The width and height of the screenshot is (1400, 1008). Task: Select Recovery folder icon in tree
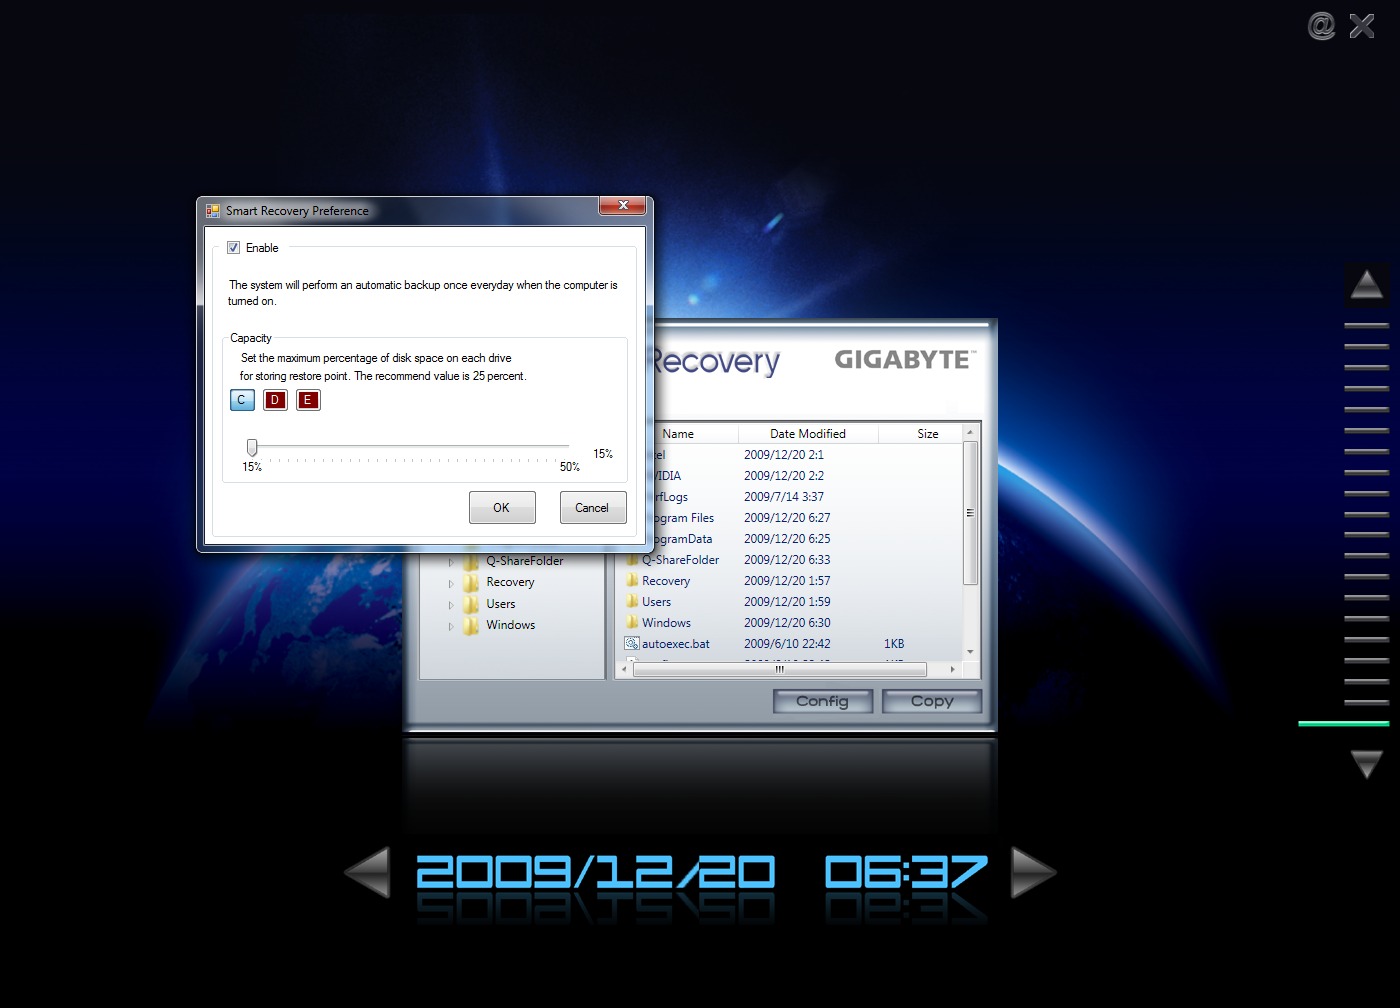(471, 582)
